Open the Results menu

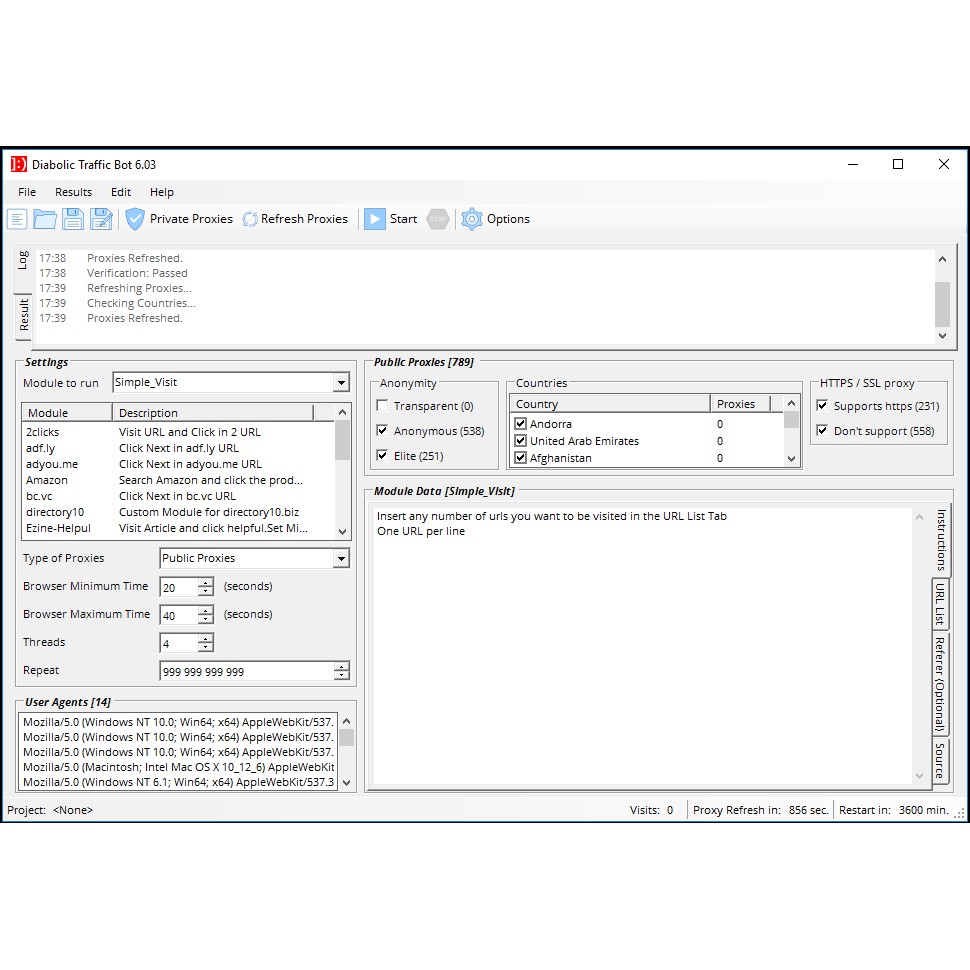point(73,192)
